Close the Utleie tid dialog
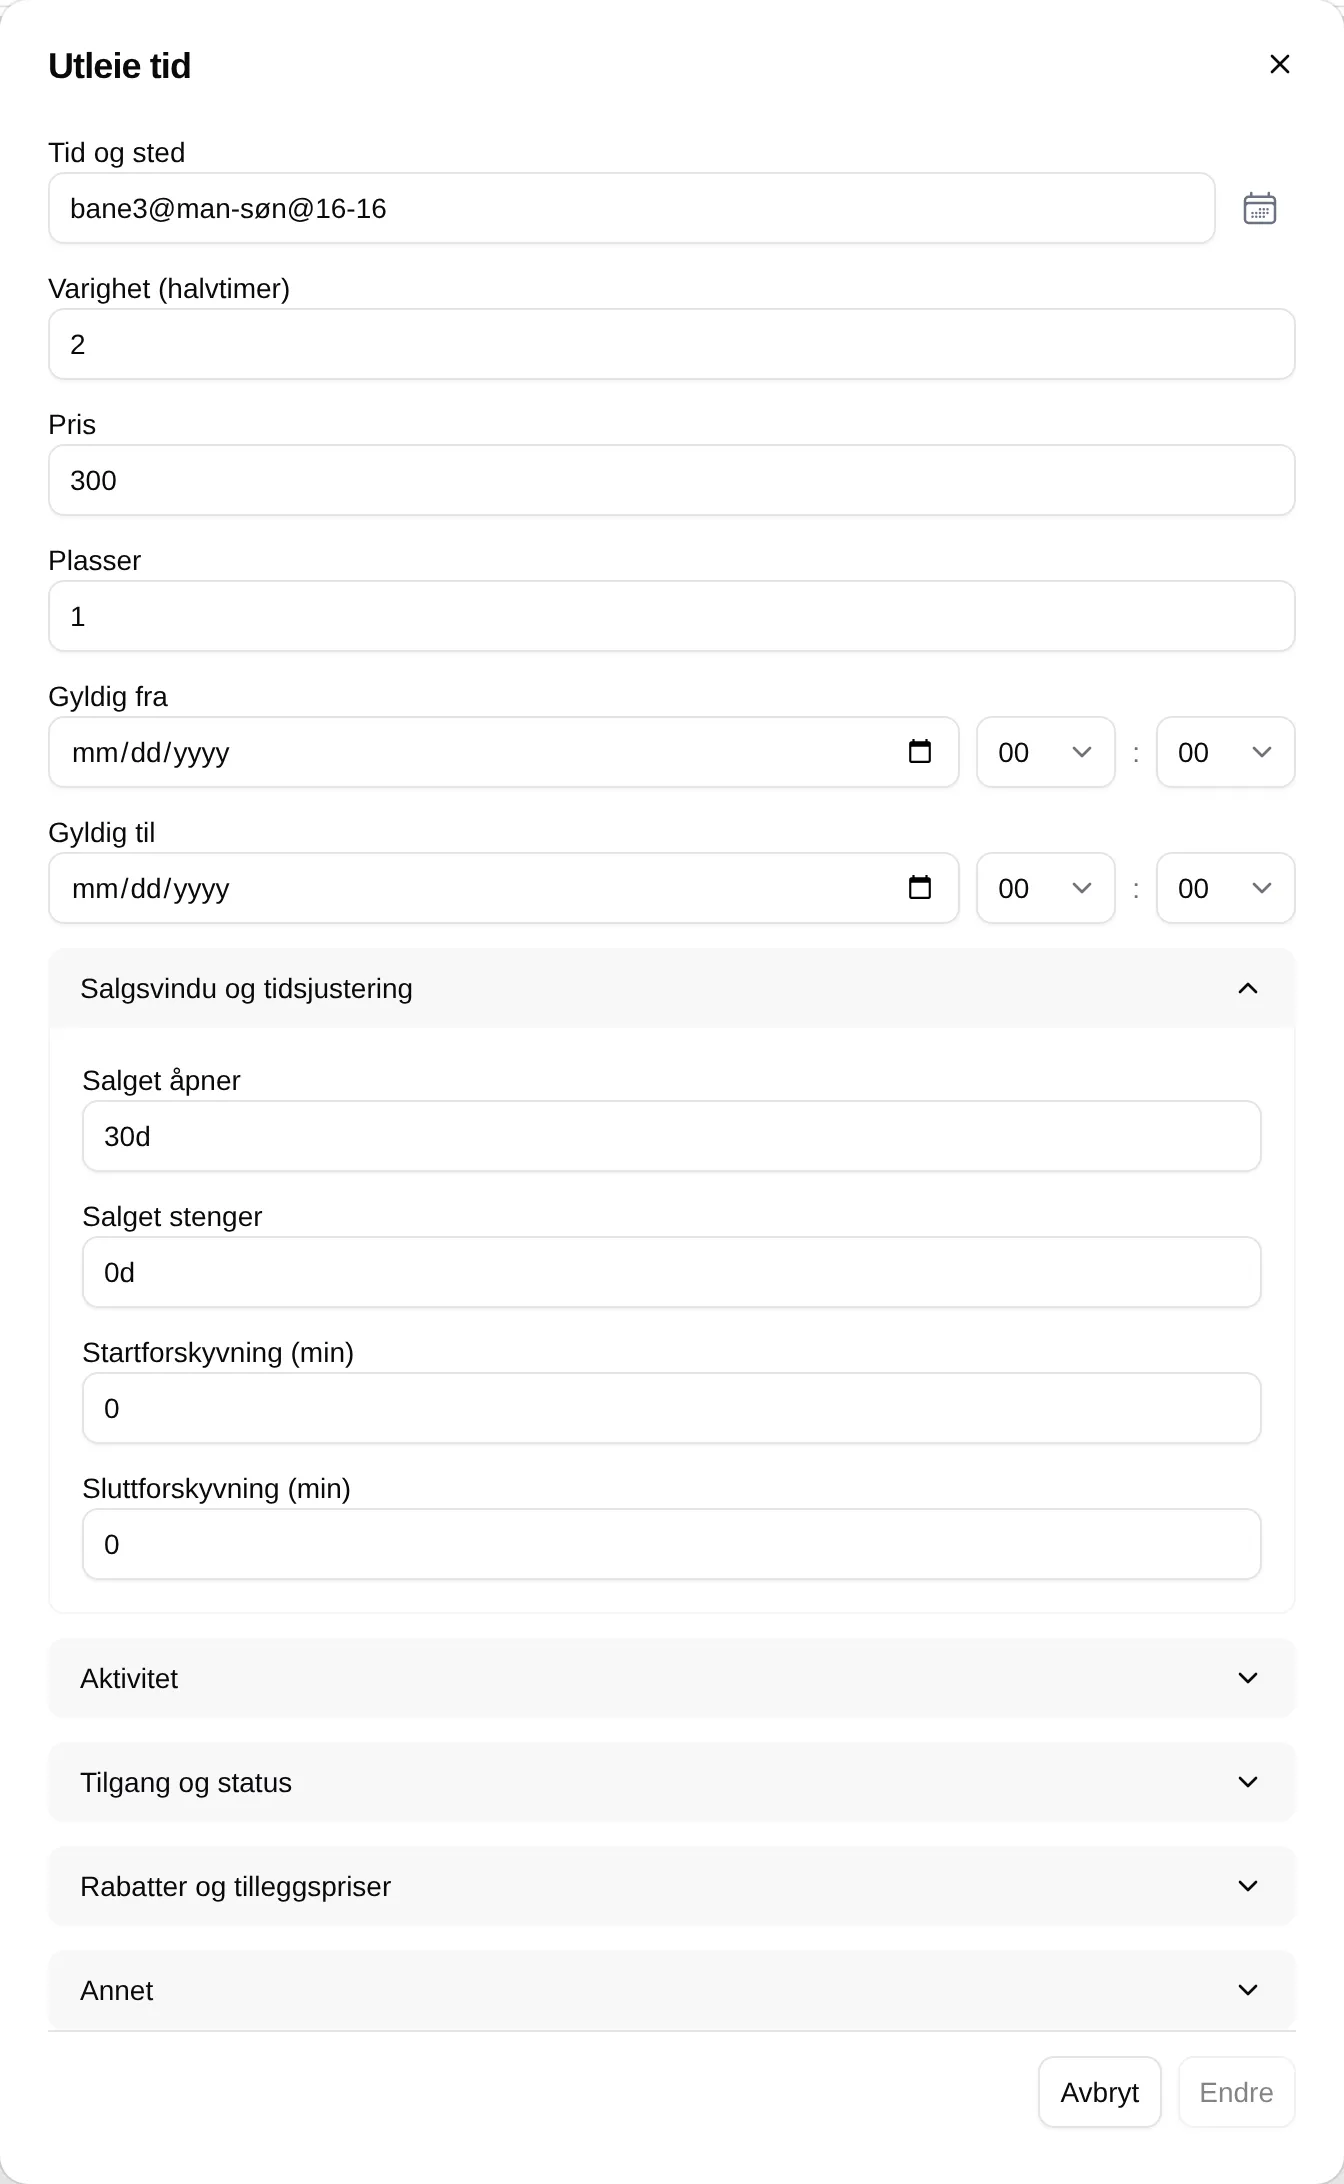This screenshot has height=2184, width=1344. coord(1279,64)
